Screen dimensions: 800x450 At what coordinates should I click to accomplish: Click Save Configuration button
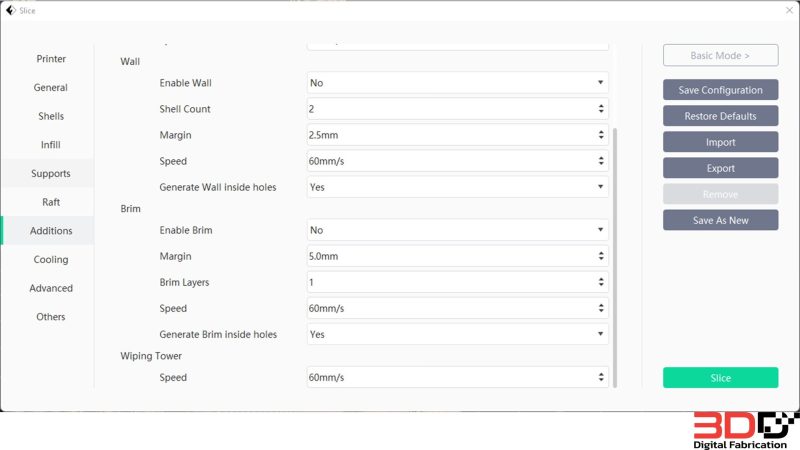[x=720, y=90]
